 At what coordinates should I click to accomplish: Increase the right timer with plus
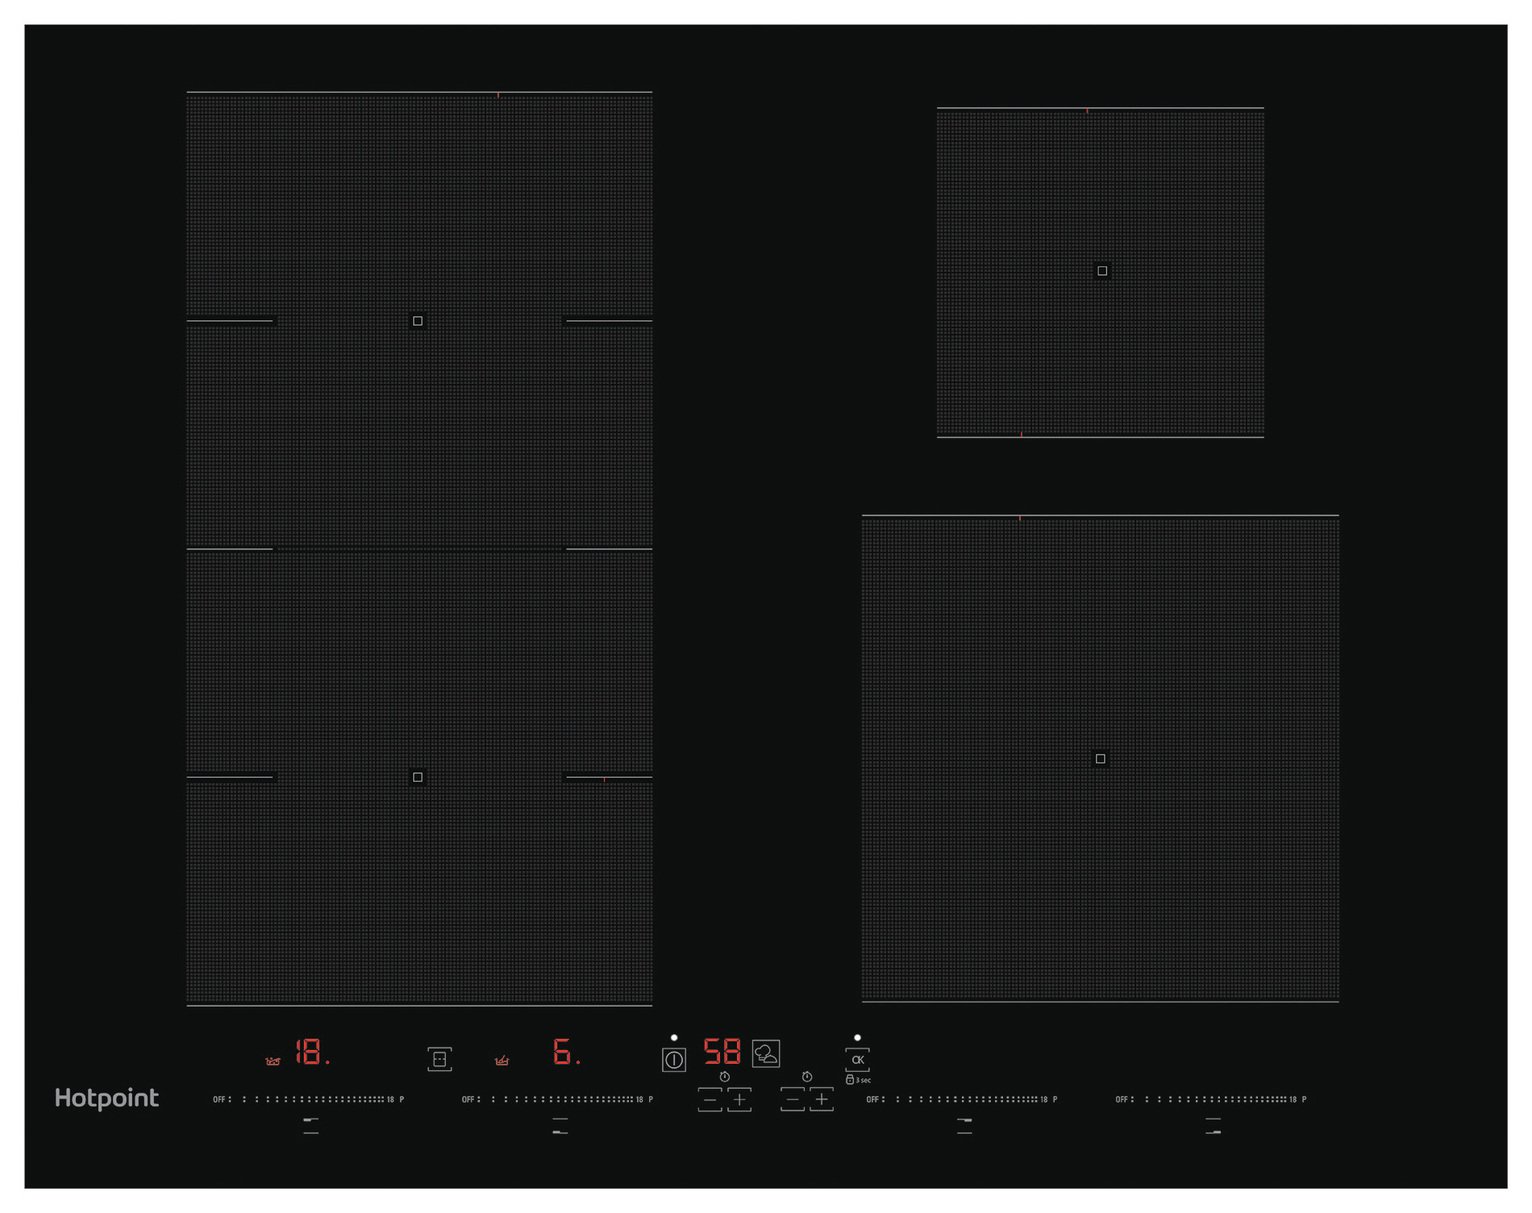pyautogui.click(x=822, y=1100)
